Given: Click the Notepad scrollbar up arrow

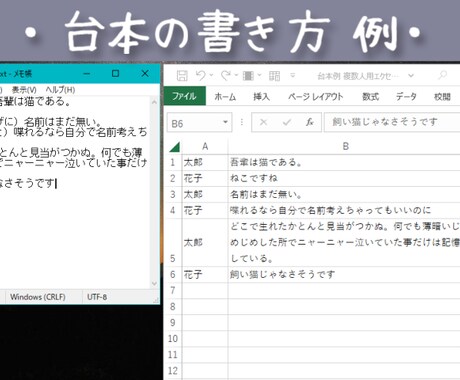Looking at the screenshot, I should pyautogui.click(x=154, y=102).
